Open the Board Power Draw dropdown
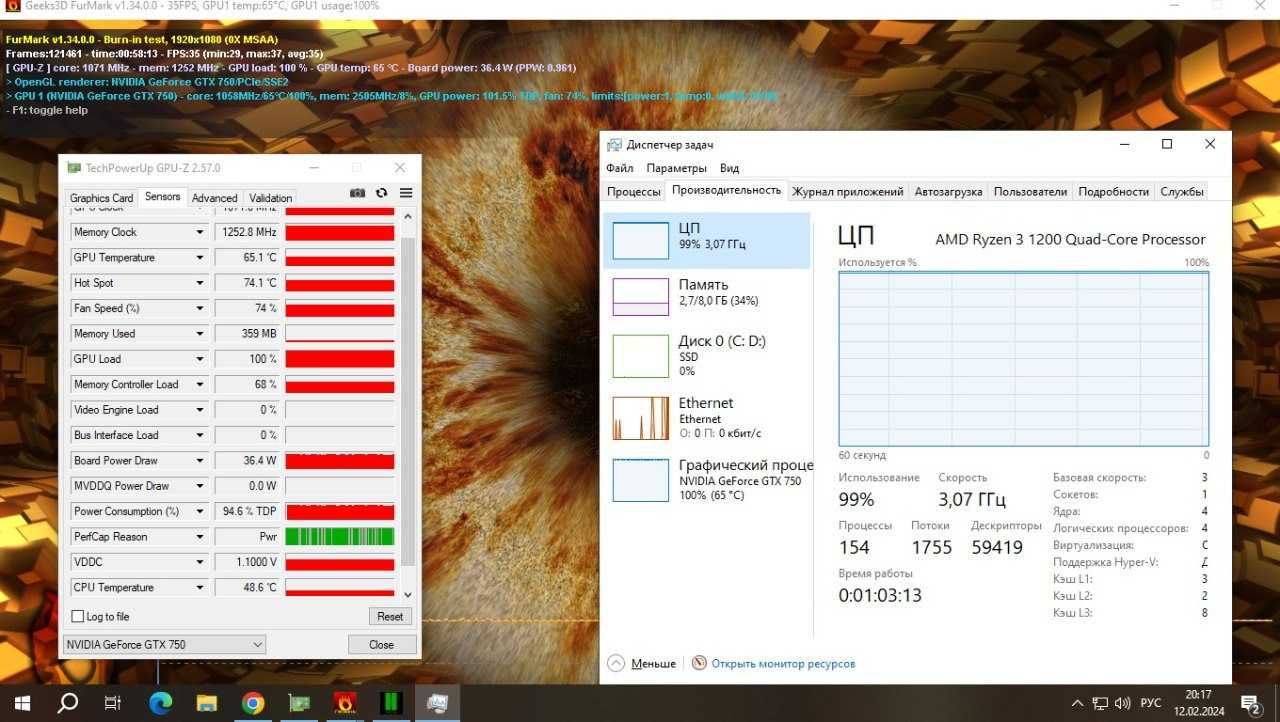 (x=199, y=461)
